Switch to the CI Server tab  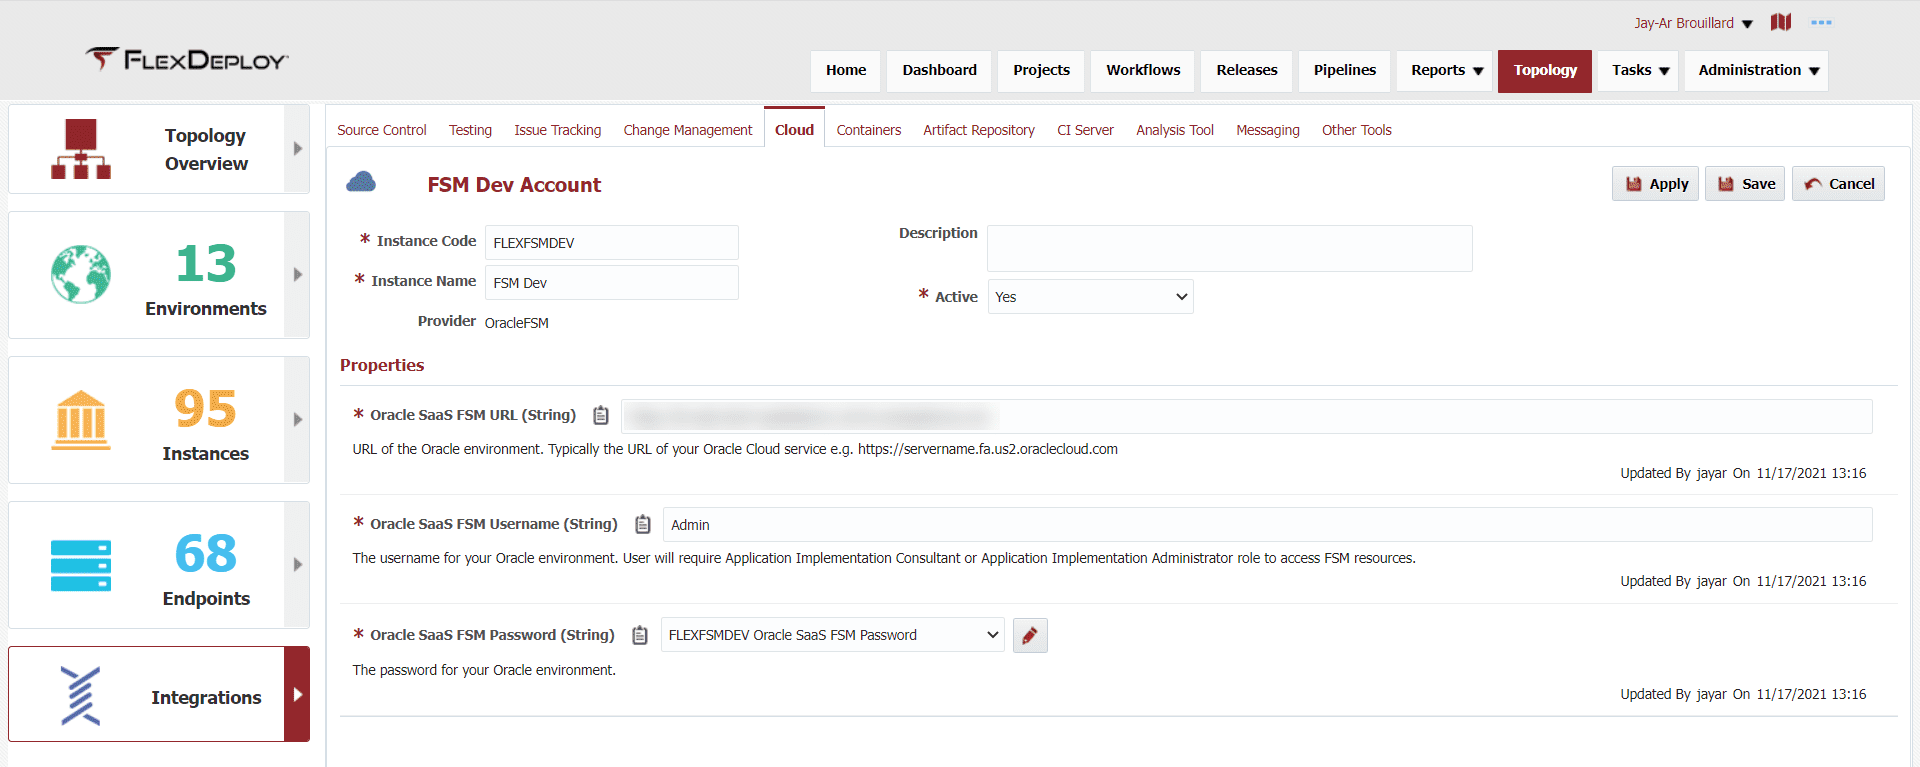[1085, 130]
